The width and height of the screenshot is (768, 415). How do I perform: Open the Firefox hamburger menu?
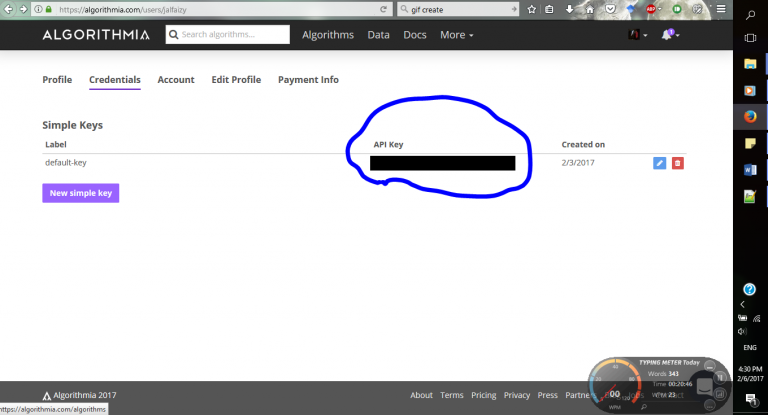(x=721, y=9)
